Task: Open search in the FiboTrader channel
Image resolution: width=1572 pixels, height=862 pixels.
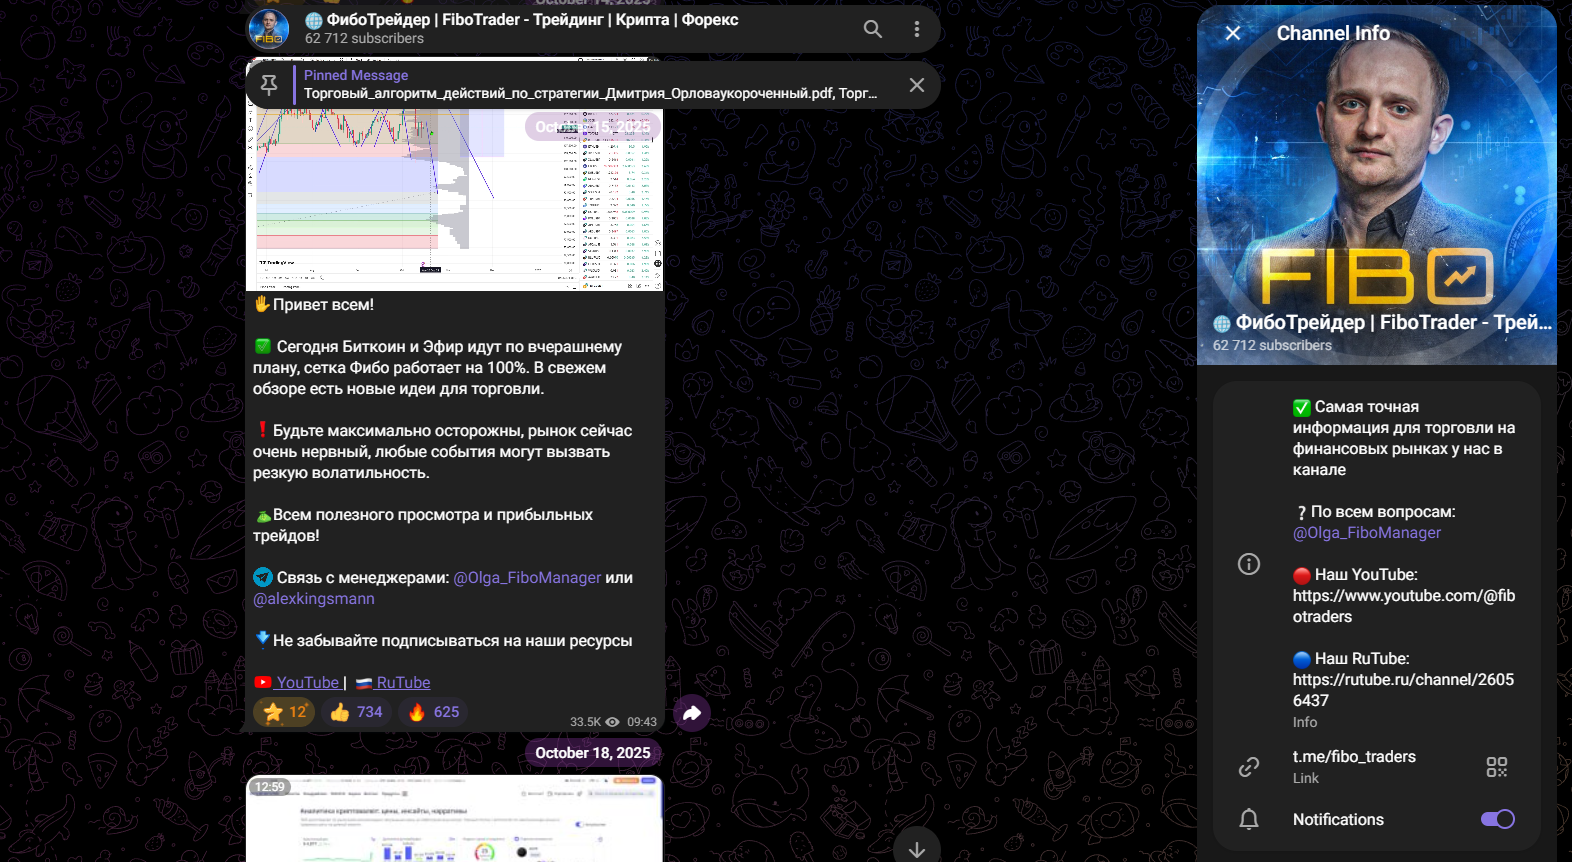Action: coord(873,29)
